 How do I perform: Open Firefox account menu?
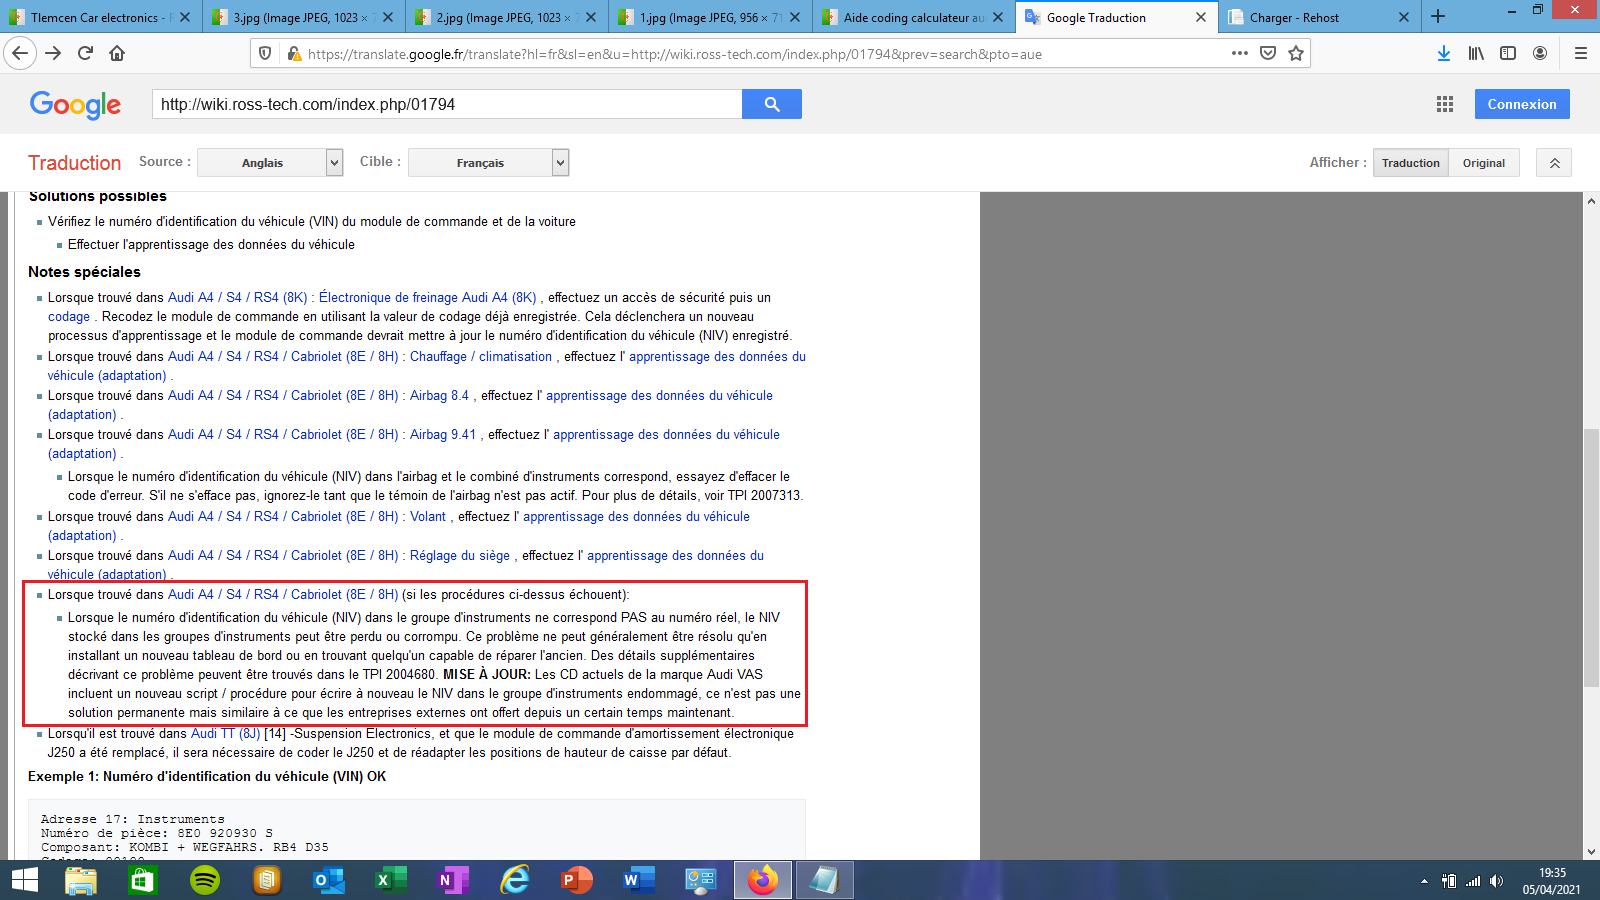[1540, 53]
